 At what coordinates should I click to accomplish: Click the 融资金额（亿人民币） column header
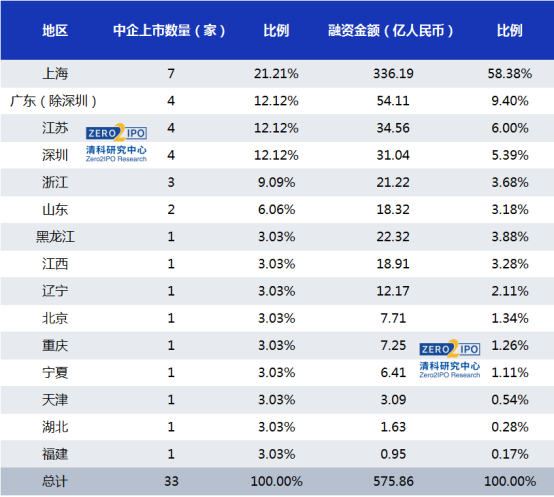coord(391,30)
